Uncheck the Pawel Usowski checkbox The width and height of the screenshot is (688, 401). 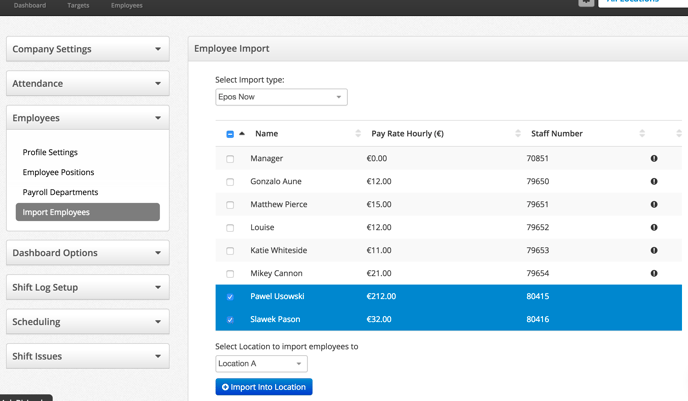click(230, 297)
